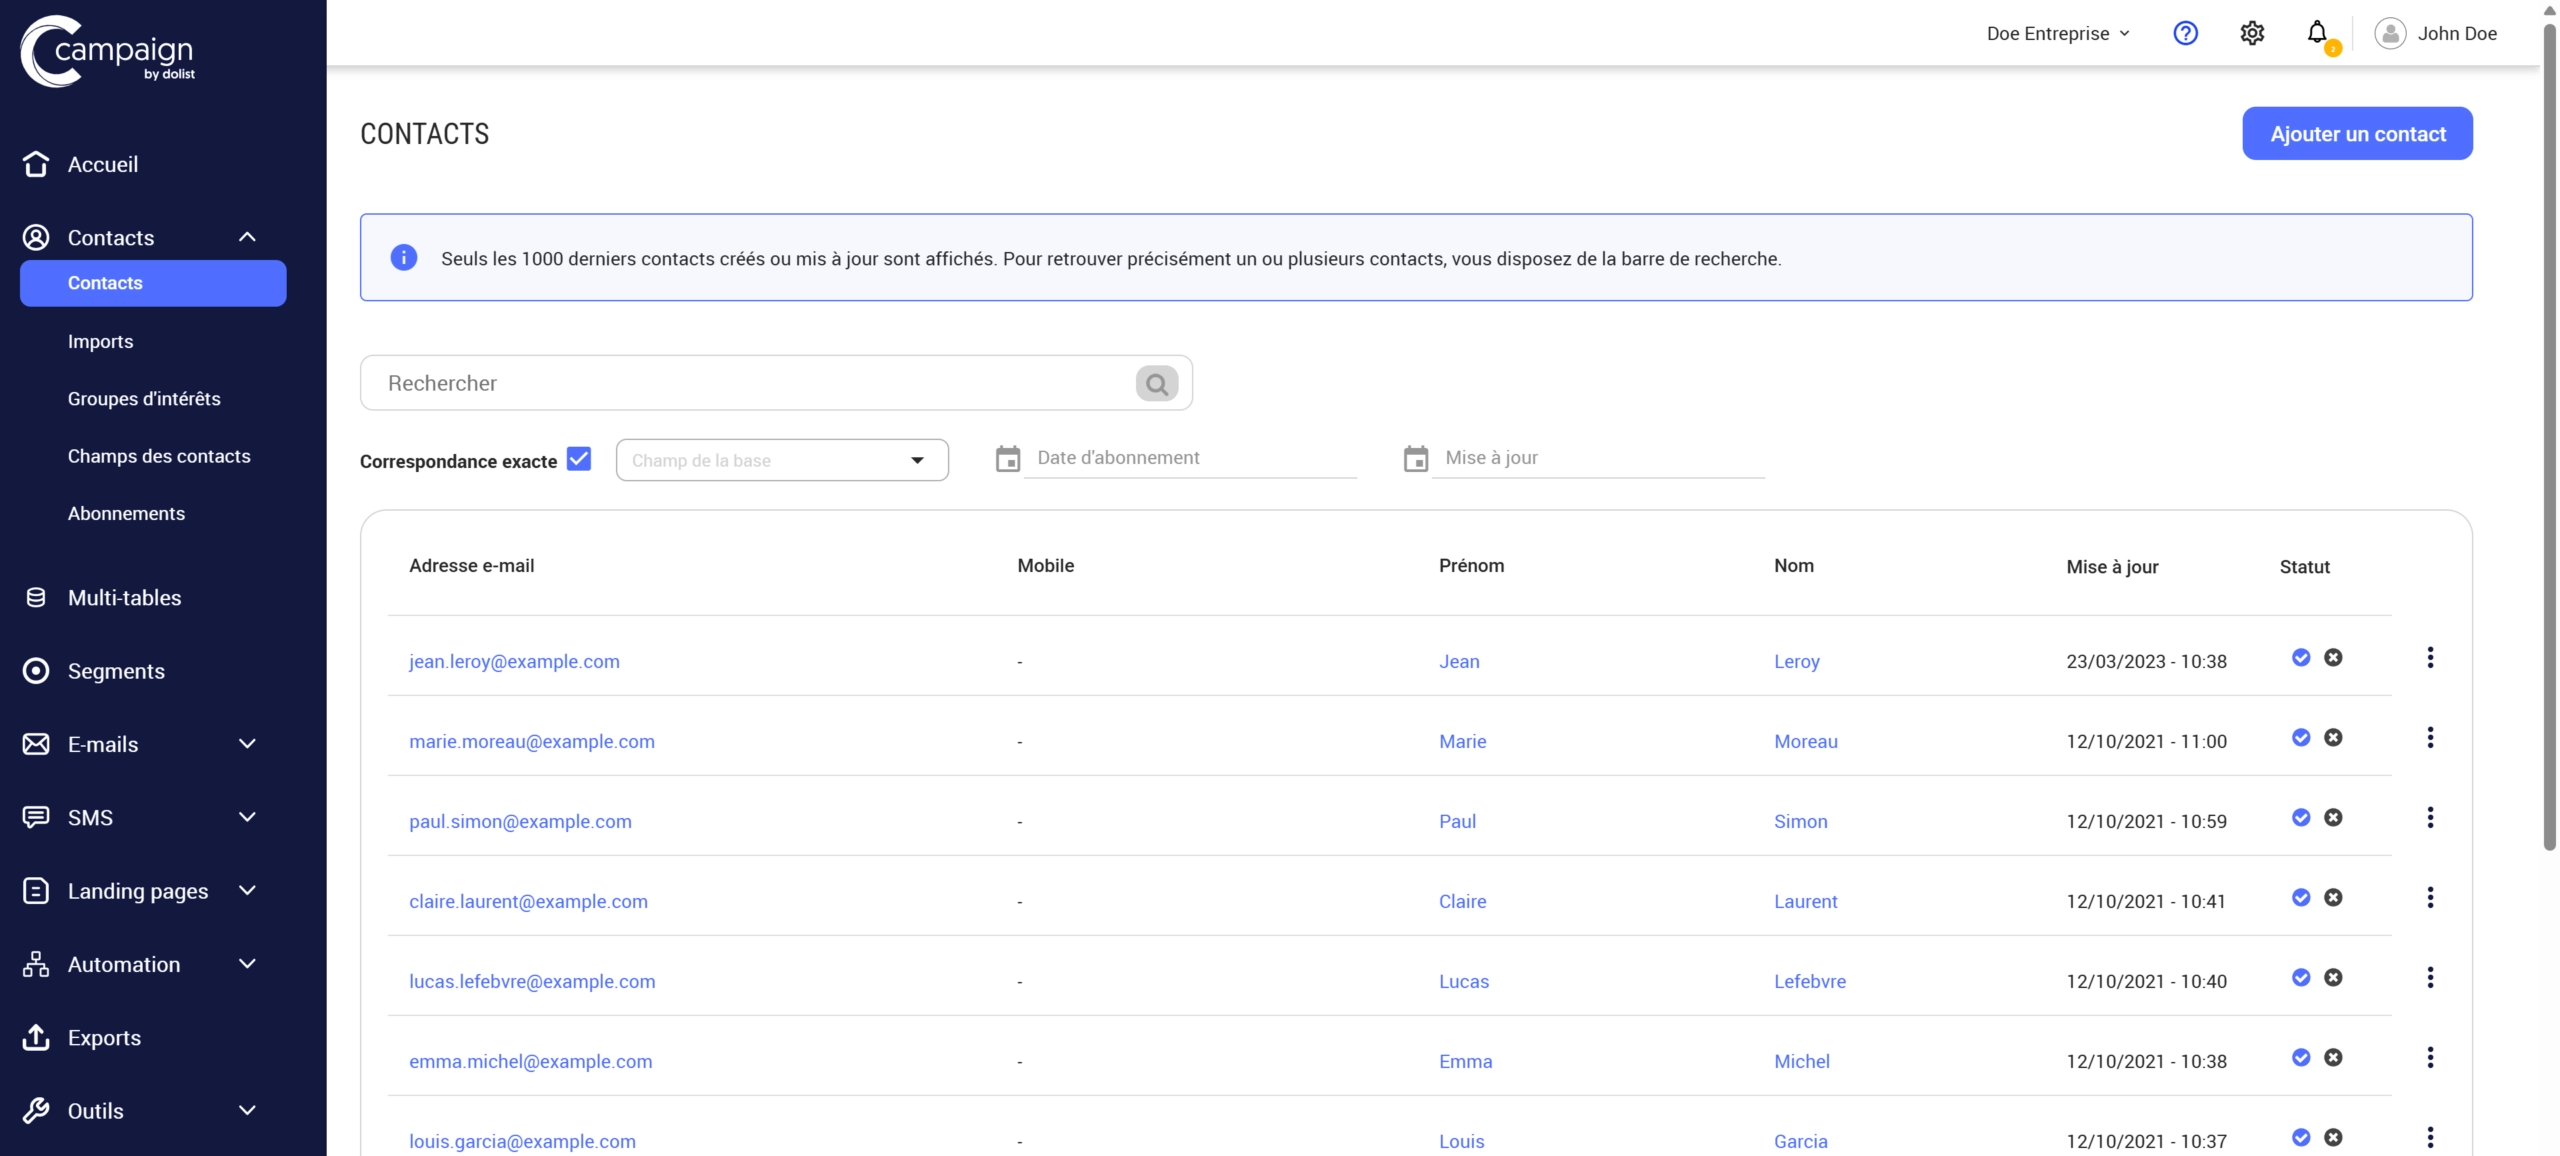The width and height of the screenshot is (2560, 1156).
Task: Expand the SMS sidebar section
Action: click(x=247, y=817)
